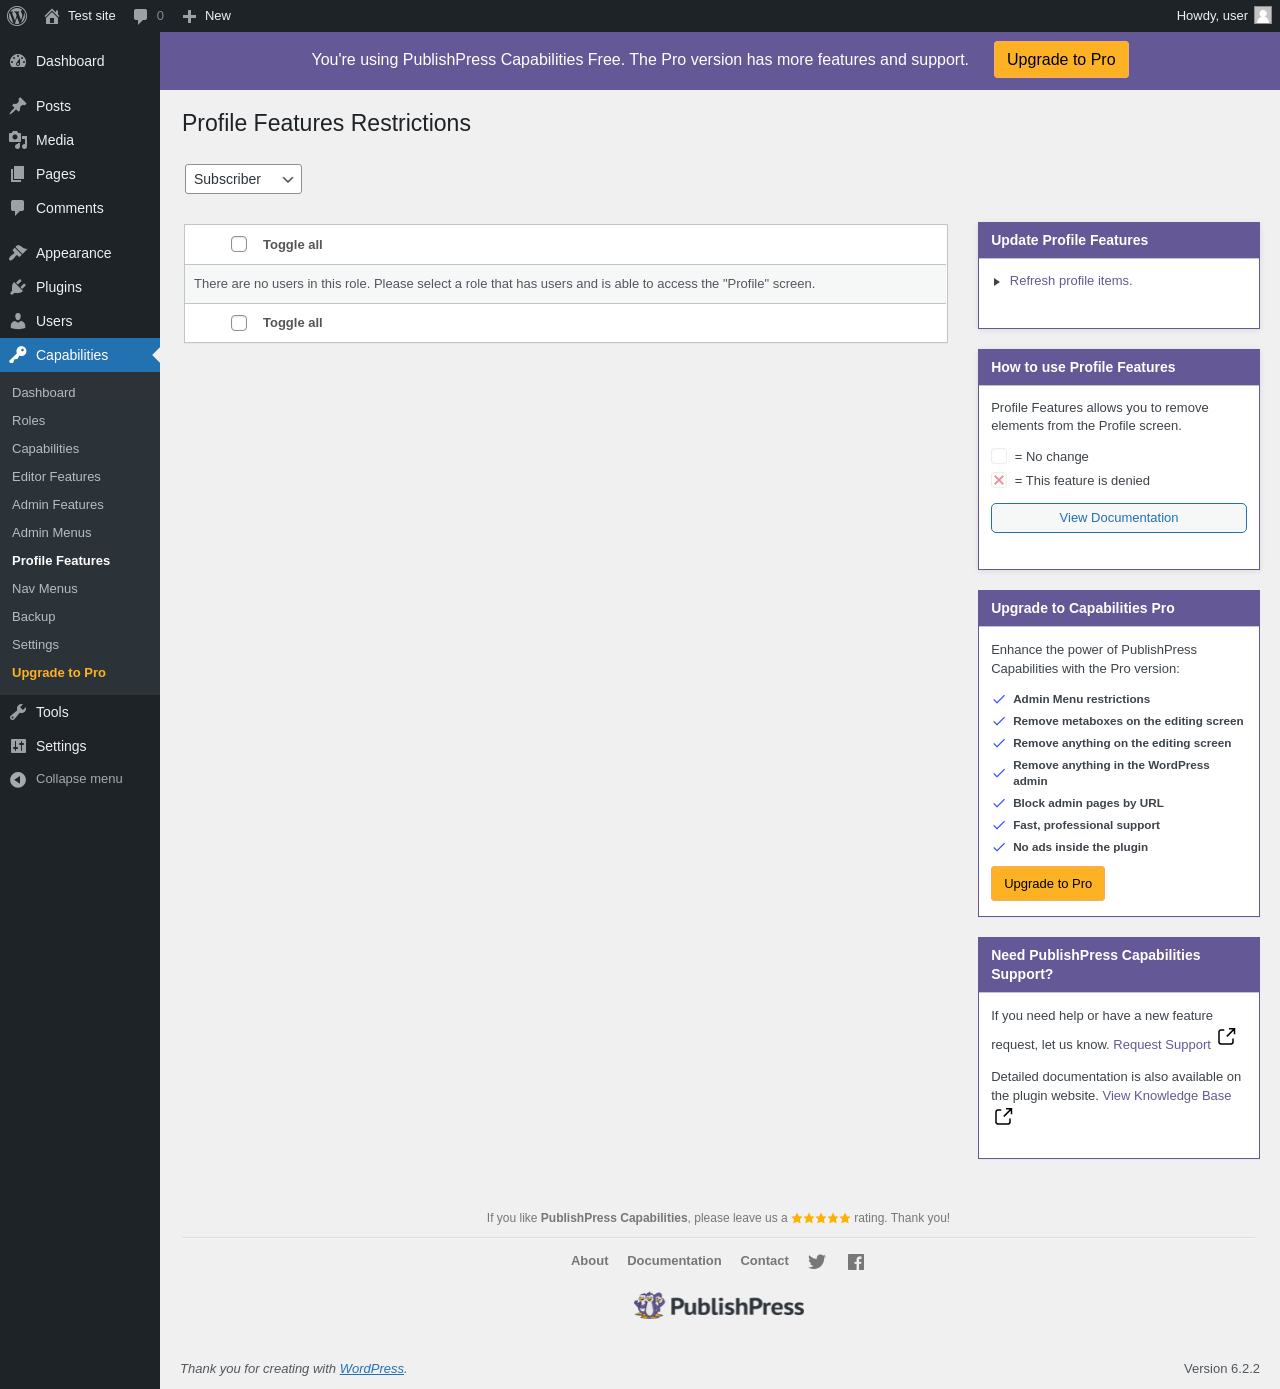
Task: Click the Profile Features Restrictions heading
Action: (326, 123)
